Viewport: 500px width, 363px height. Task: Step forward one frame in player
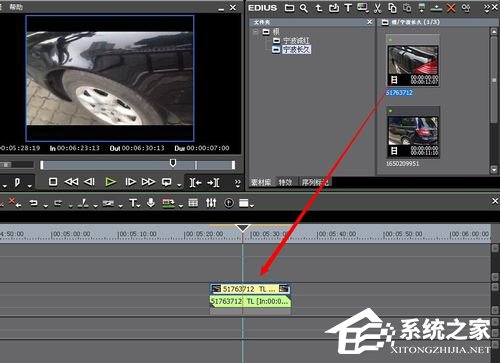pos(130,182)
